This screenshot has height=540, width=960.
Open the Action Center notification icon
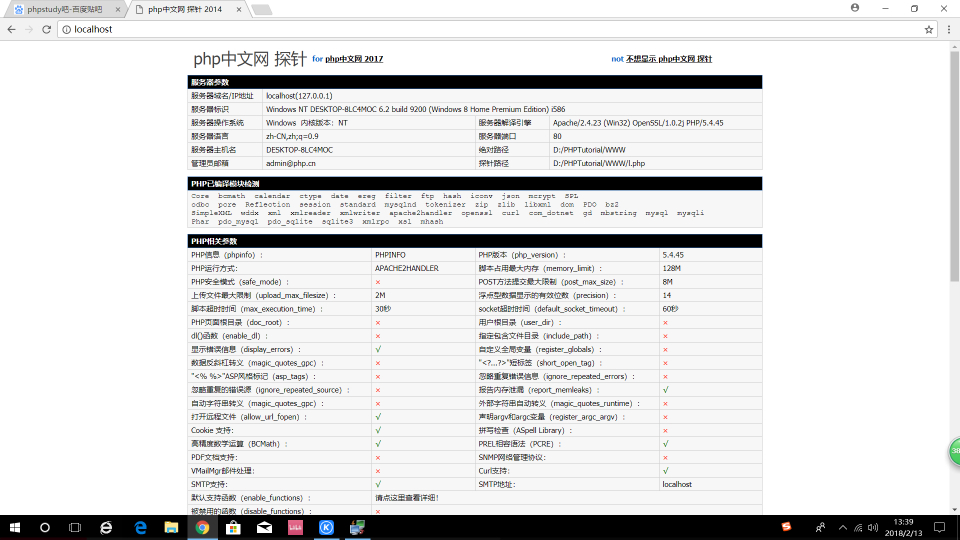coord(940,527)
